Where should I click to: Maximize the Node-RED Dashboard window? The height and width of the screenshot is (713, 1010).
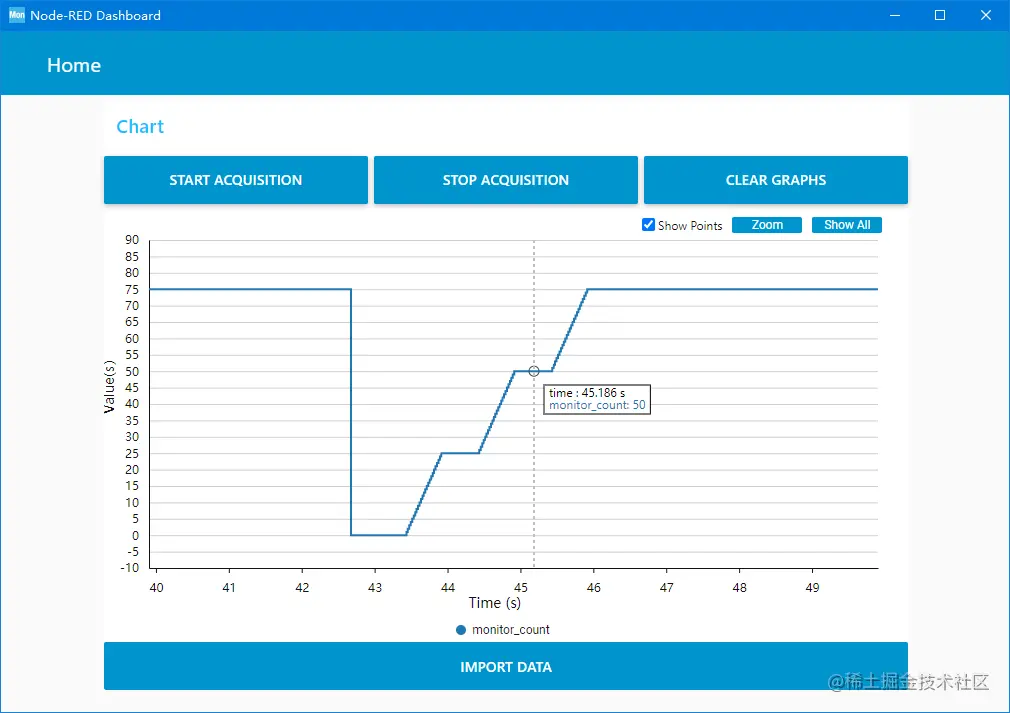pyautogui.click(x=940, y=15)
